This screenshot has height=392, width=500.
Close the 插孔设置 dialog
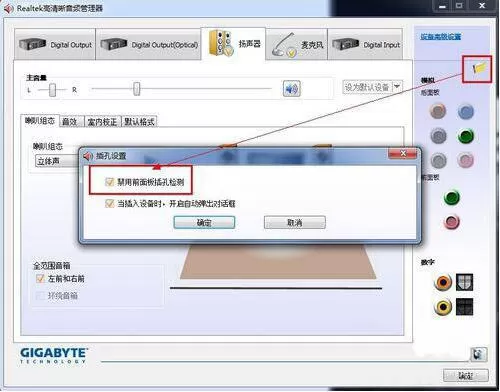403,154
